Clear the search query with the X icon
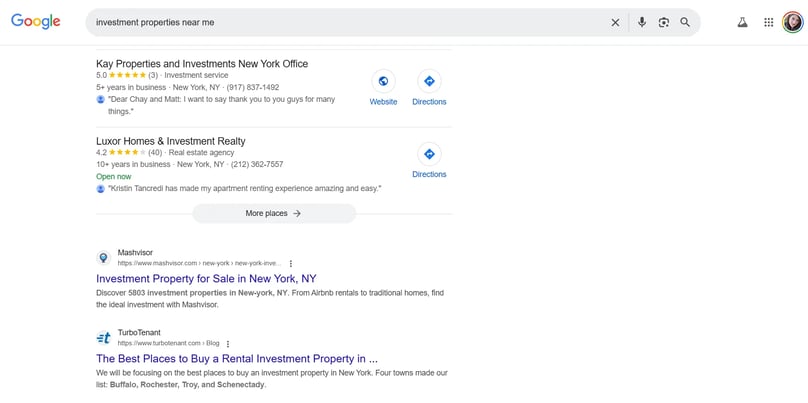The height and width of the screenshot is (403, 808). pos(615,22)
